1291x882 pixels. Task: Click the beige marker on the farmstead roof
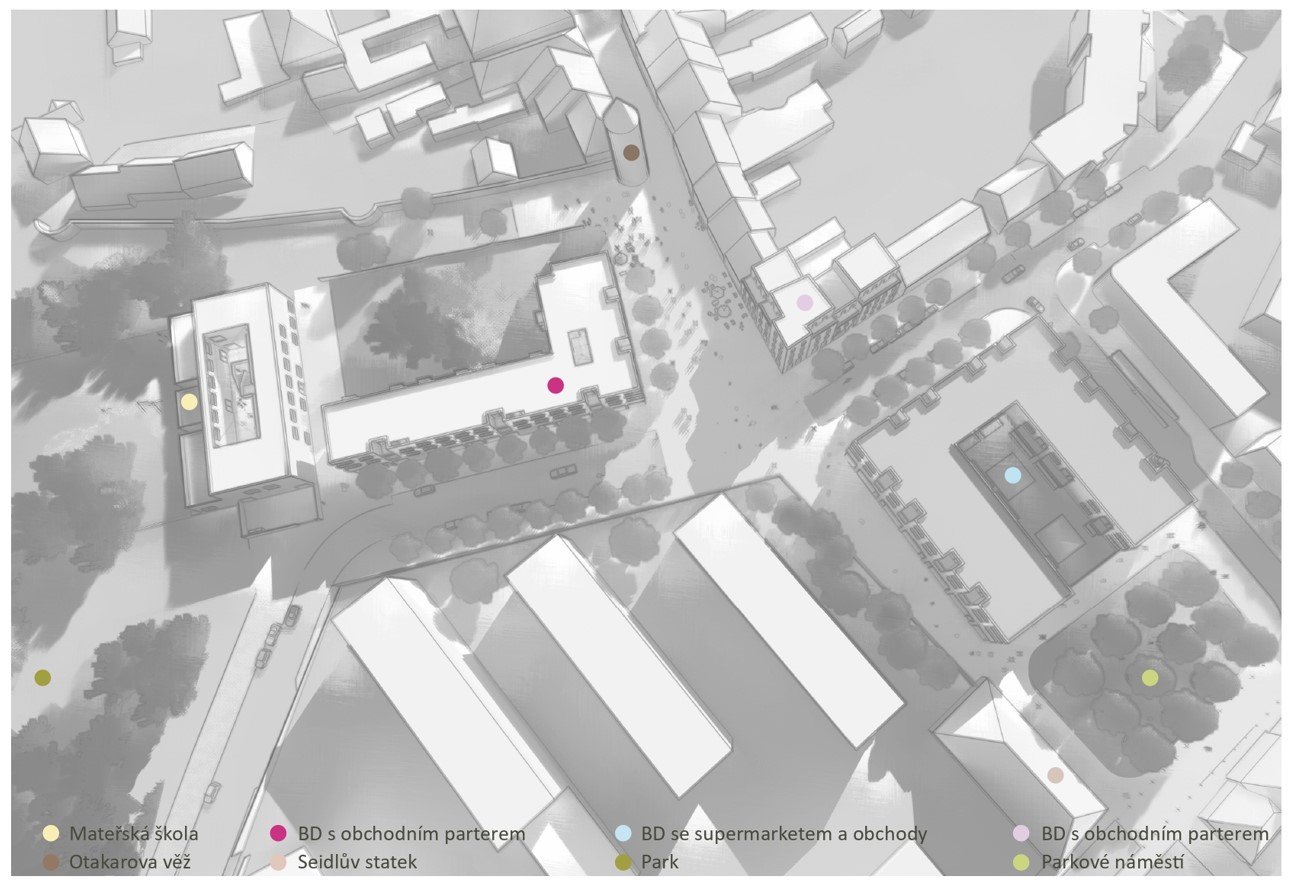[1054, 775]
